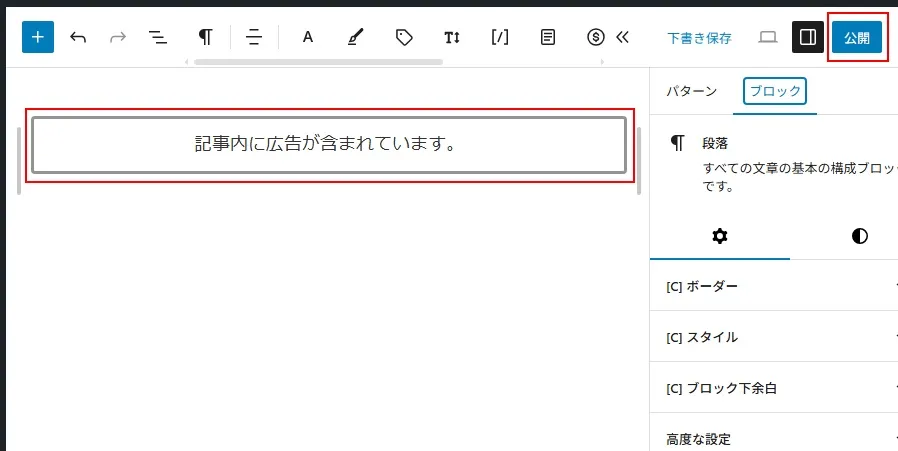
Task: Toggle the settings sidebar panel
Action: (807, 38)
